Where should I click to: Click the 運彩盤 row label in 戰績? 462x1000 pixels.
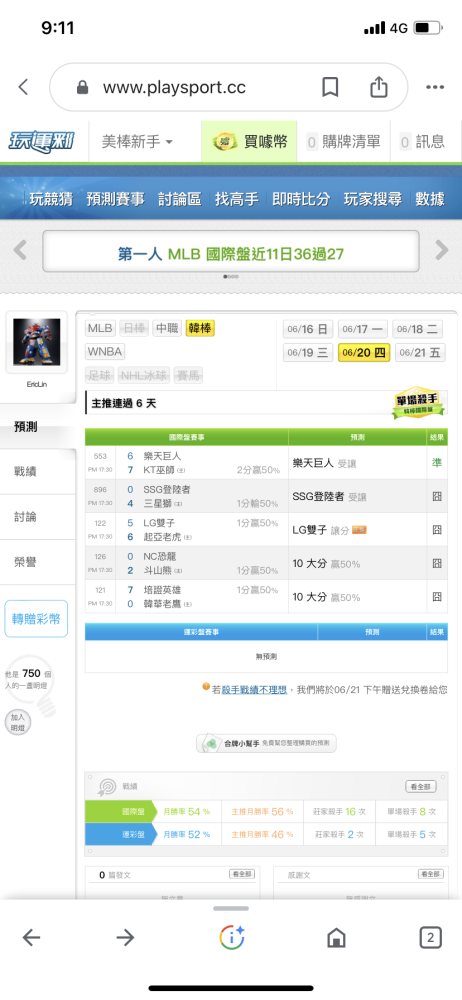point(119,834)
